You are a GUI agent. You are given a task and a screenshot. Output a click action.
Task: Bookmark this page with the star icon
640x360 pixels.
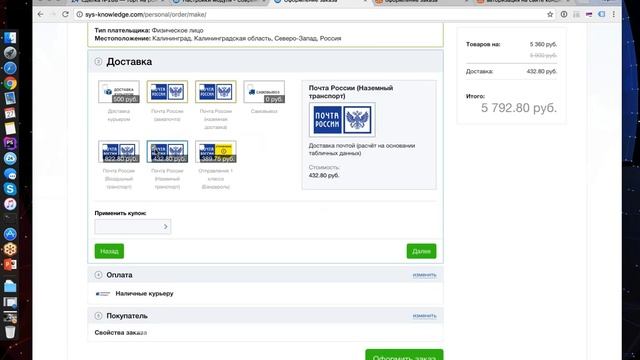pos(550,14)
